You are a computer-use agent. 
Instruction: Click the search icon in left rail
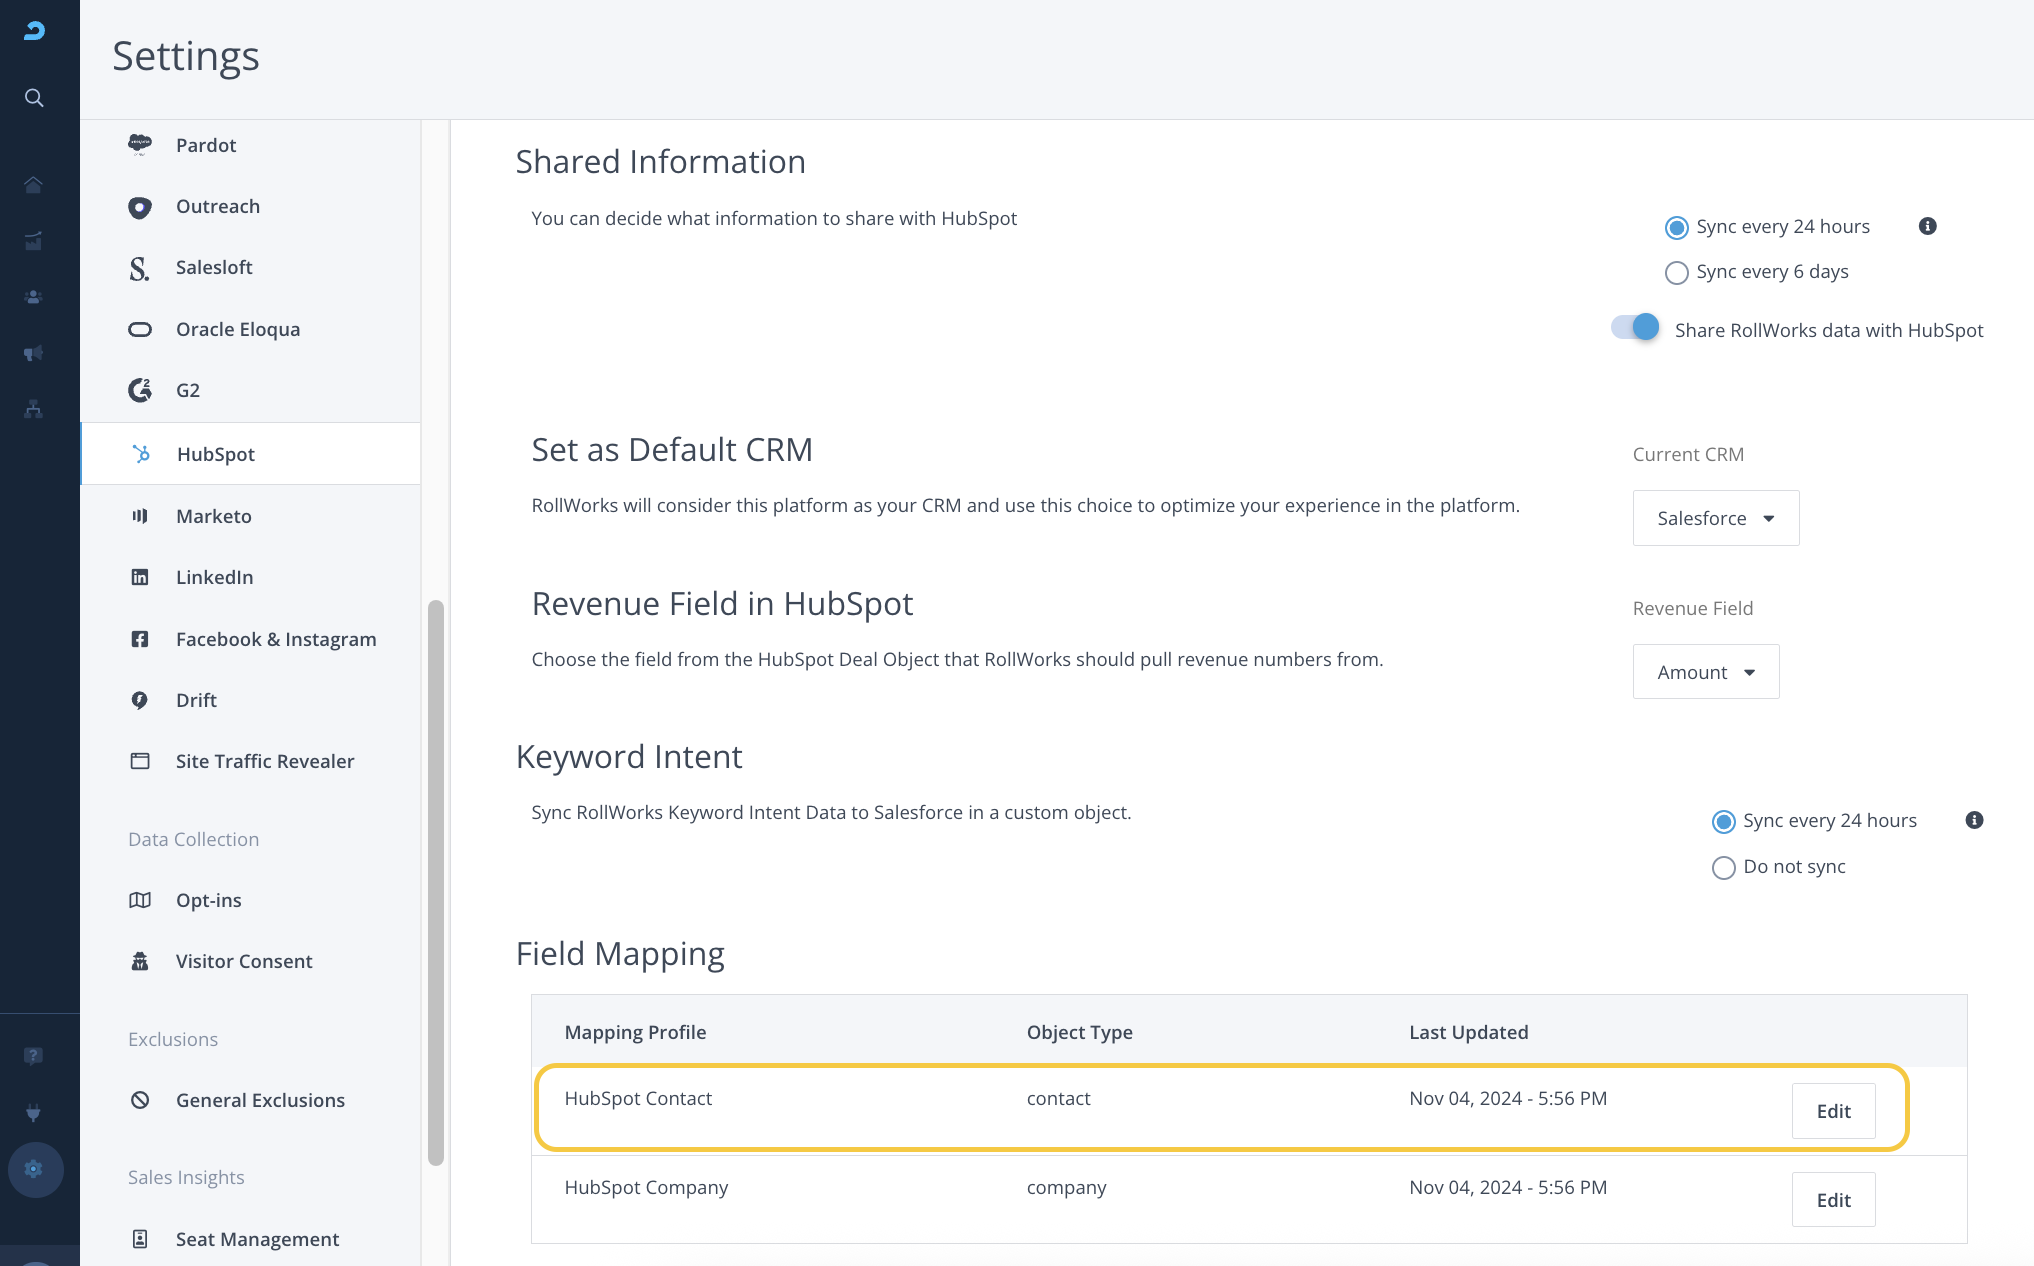pos(34,98)
